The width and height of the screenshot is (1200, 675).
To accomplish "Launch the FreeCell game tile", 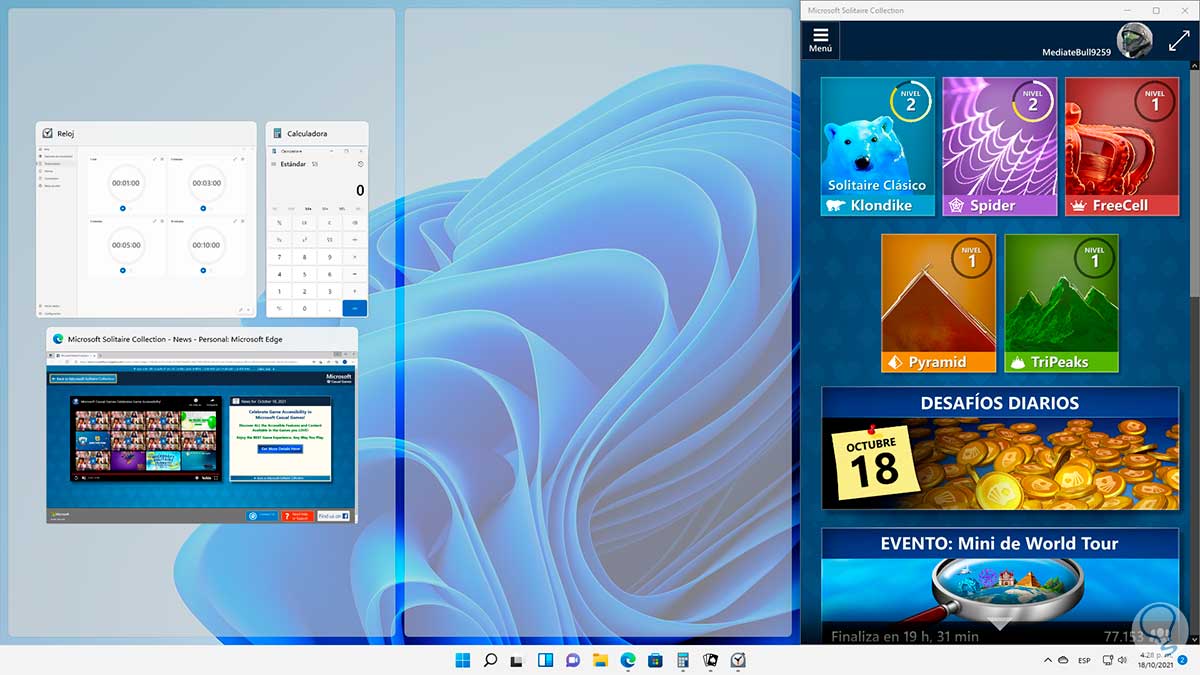I will (x=1122, y=146).
